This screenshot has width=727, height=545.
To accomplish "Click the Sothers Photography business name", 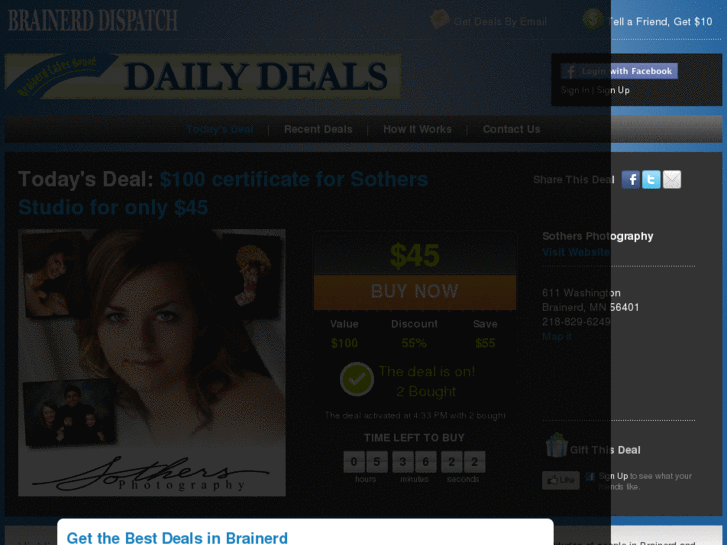I will coord(598,236).
